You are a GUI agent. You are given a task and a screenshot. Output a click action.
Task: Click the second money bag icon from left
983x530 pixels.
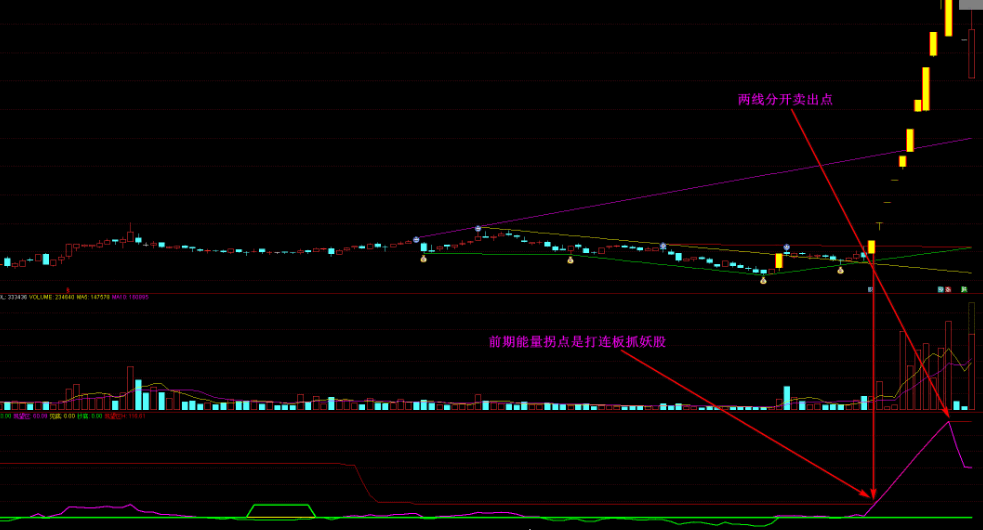tap(570, 260)
